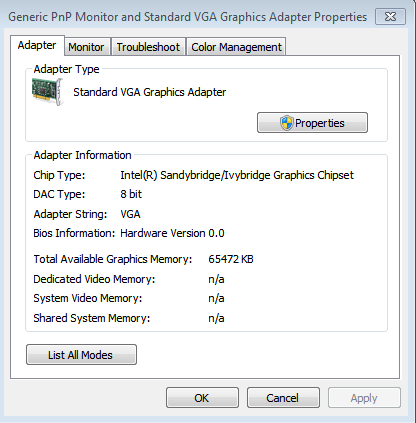416x423 pixels.
Task: Click the List All Modes button
Action: click(x=81, y=355)
